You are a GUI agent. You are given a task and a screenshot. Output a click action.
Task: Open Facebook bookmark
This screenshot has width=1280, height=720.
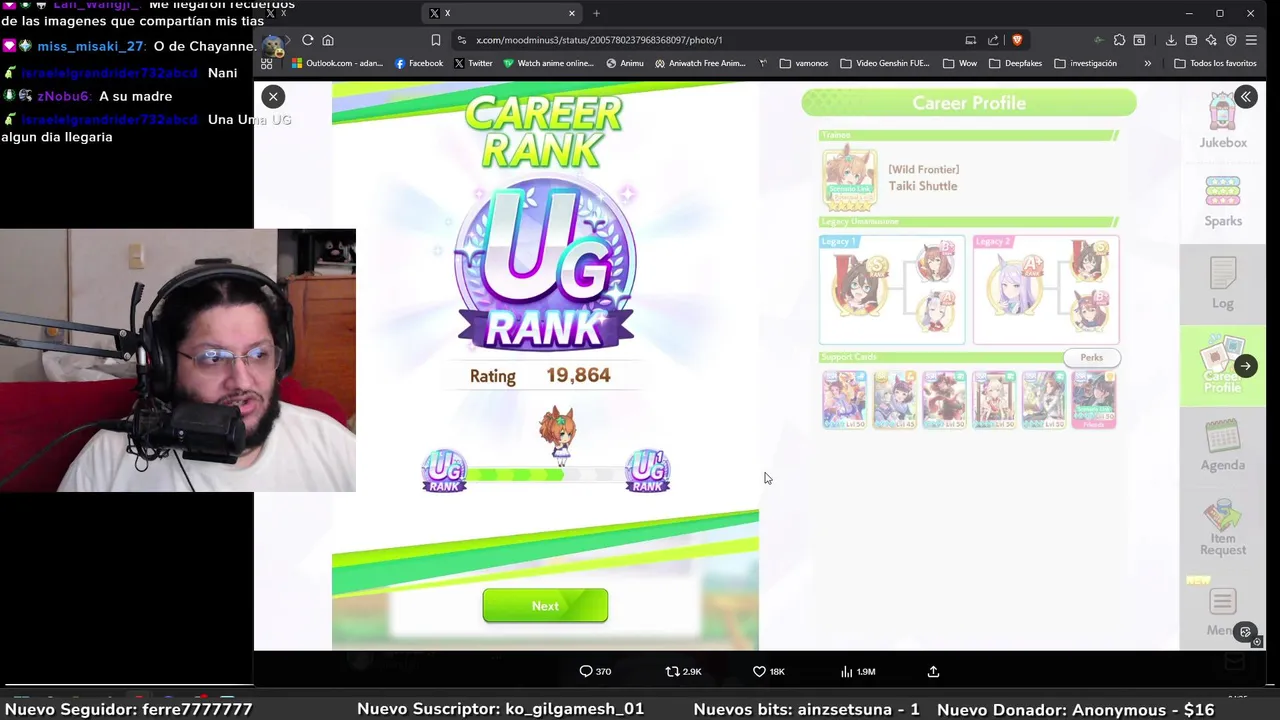tap(419, 63)
